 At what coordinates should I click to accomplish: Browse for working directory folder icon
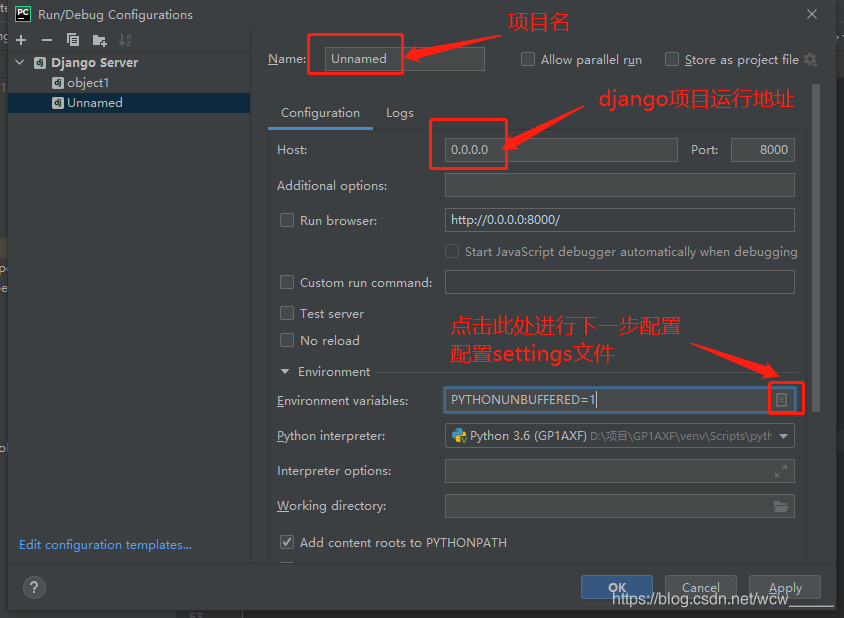[x=780, y=506]
